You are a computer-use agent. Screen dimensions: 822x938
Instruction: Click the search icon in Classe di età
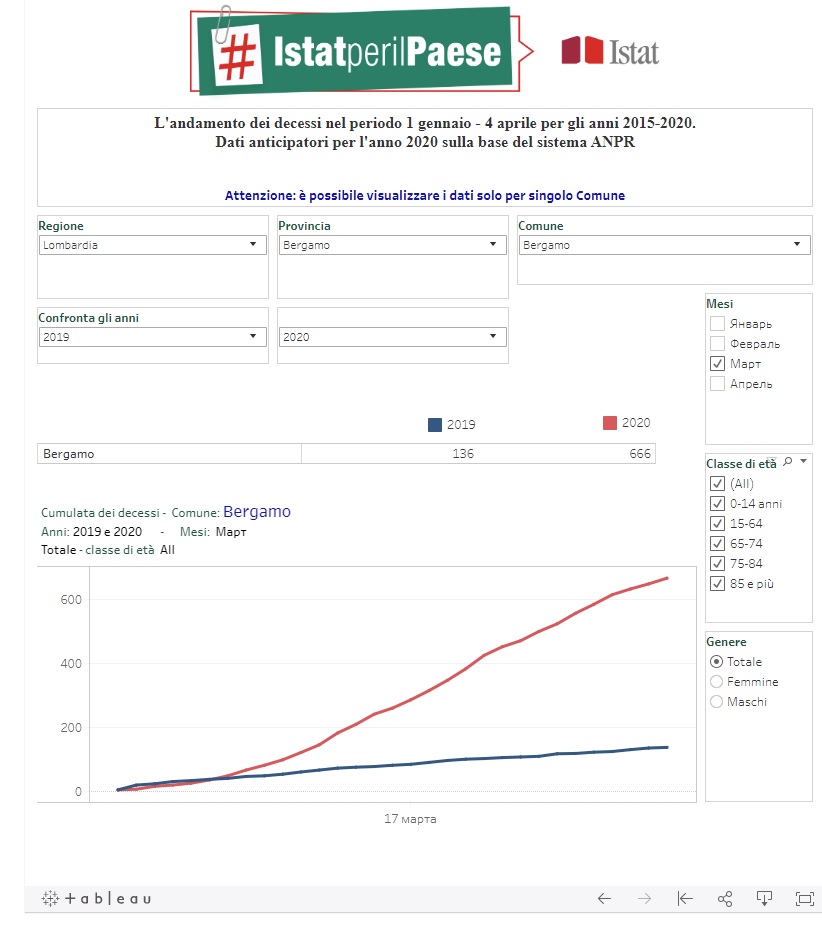(x=788, y=461)
